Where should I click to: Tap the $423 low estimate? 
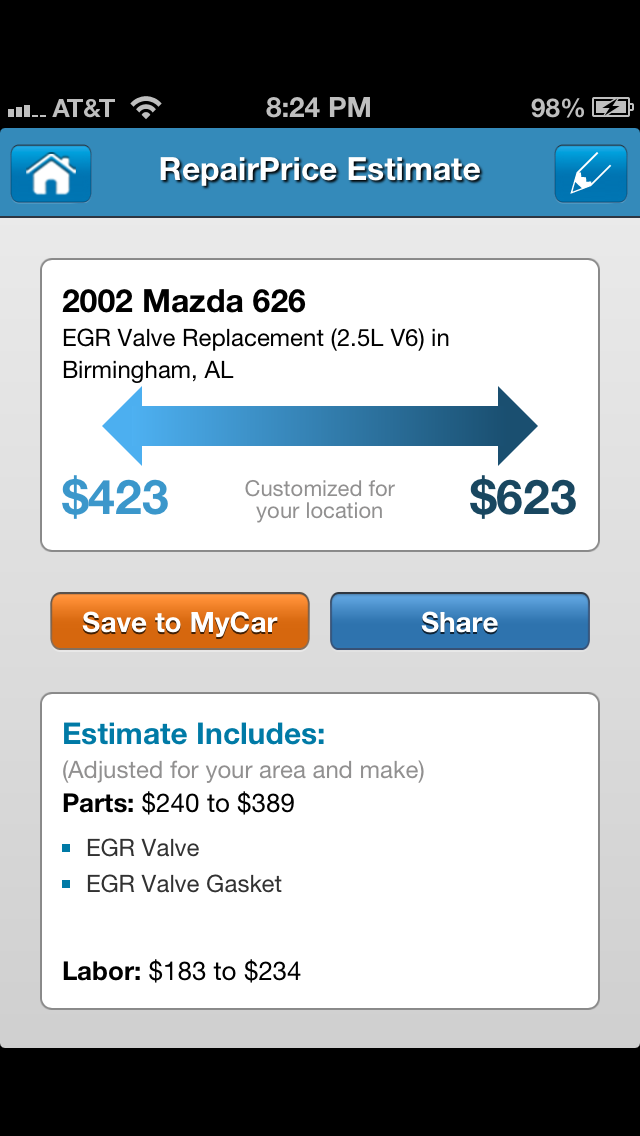tap(115, 498)
